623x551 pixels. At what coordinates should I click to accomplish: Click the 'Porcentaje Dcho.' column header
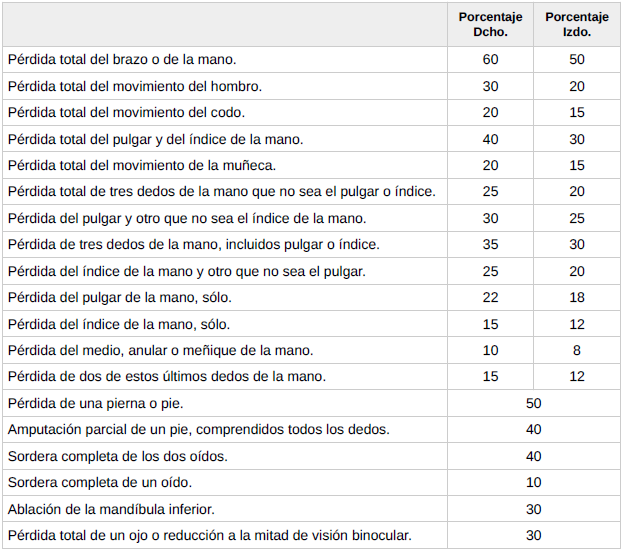[490, 24]
